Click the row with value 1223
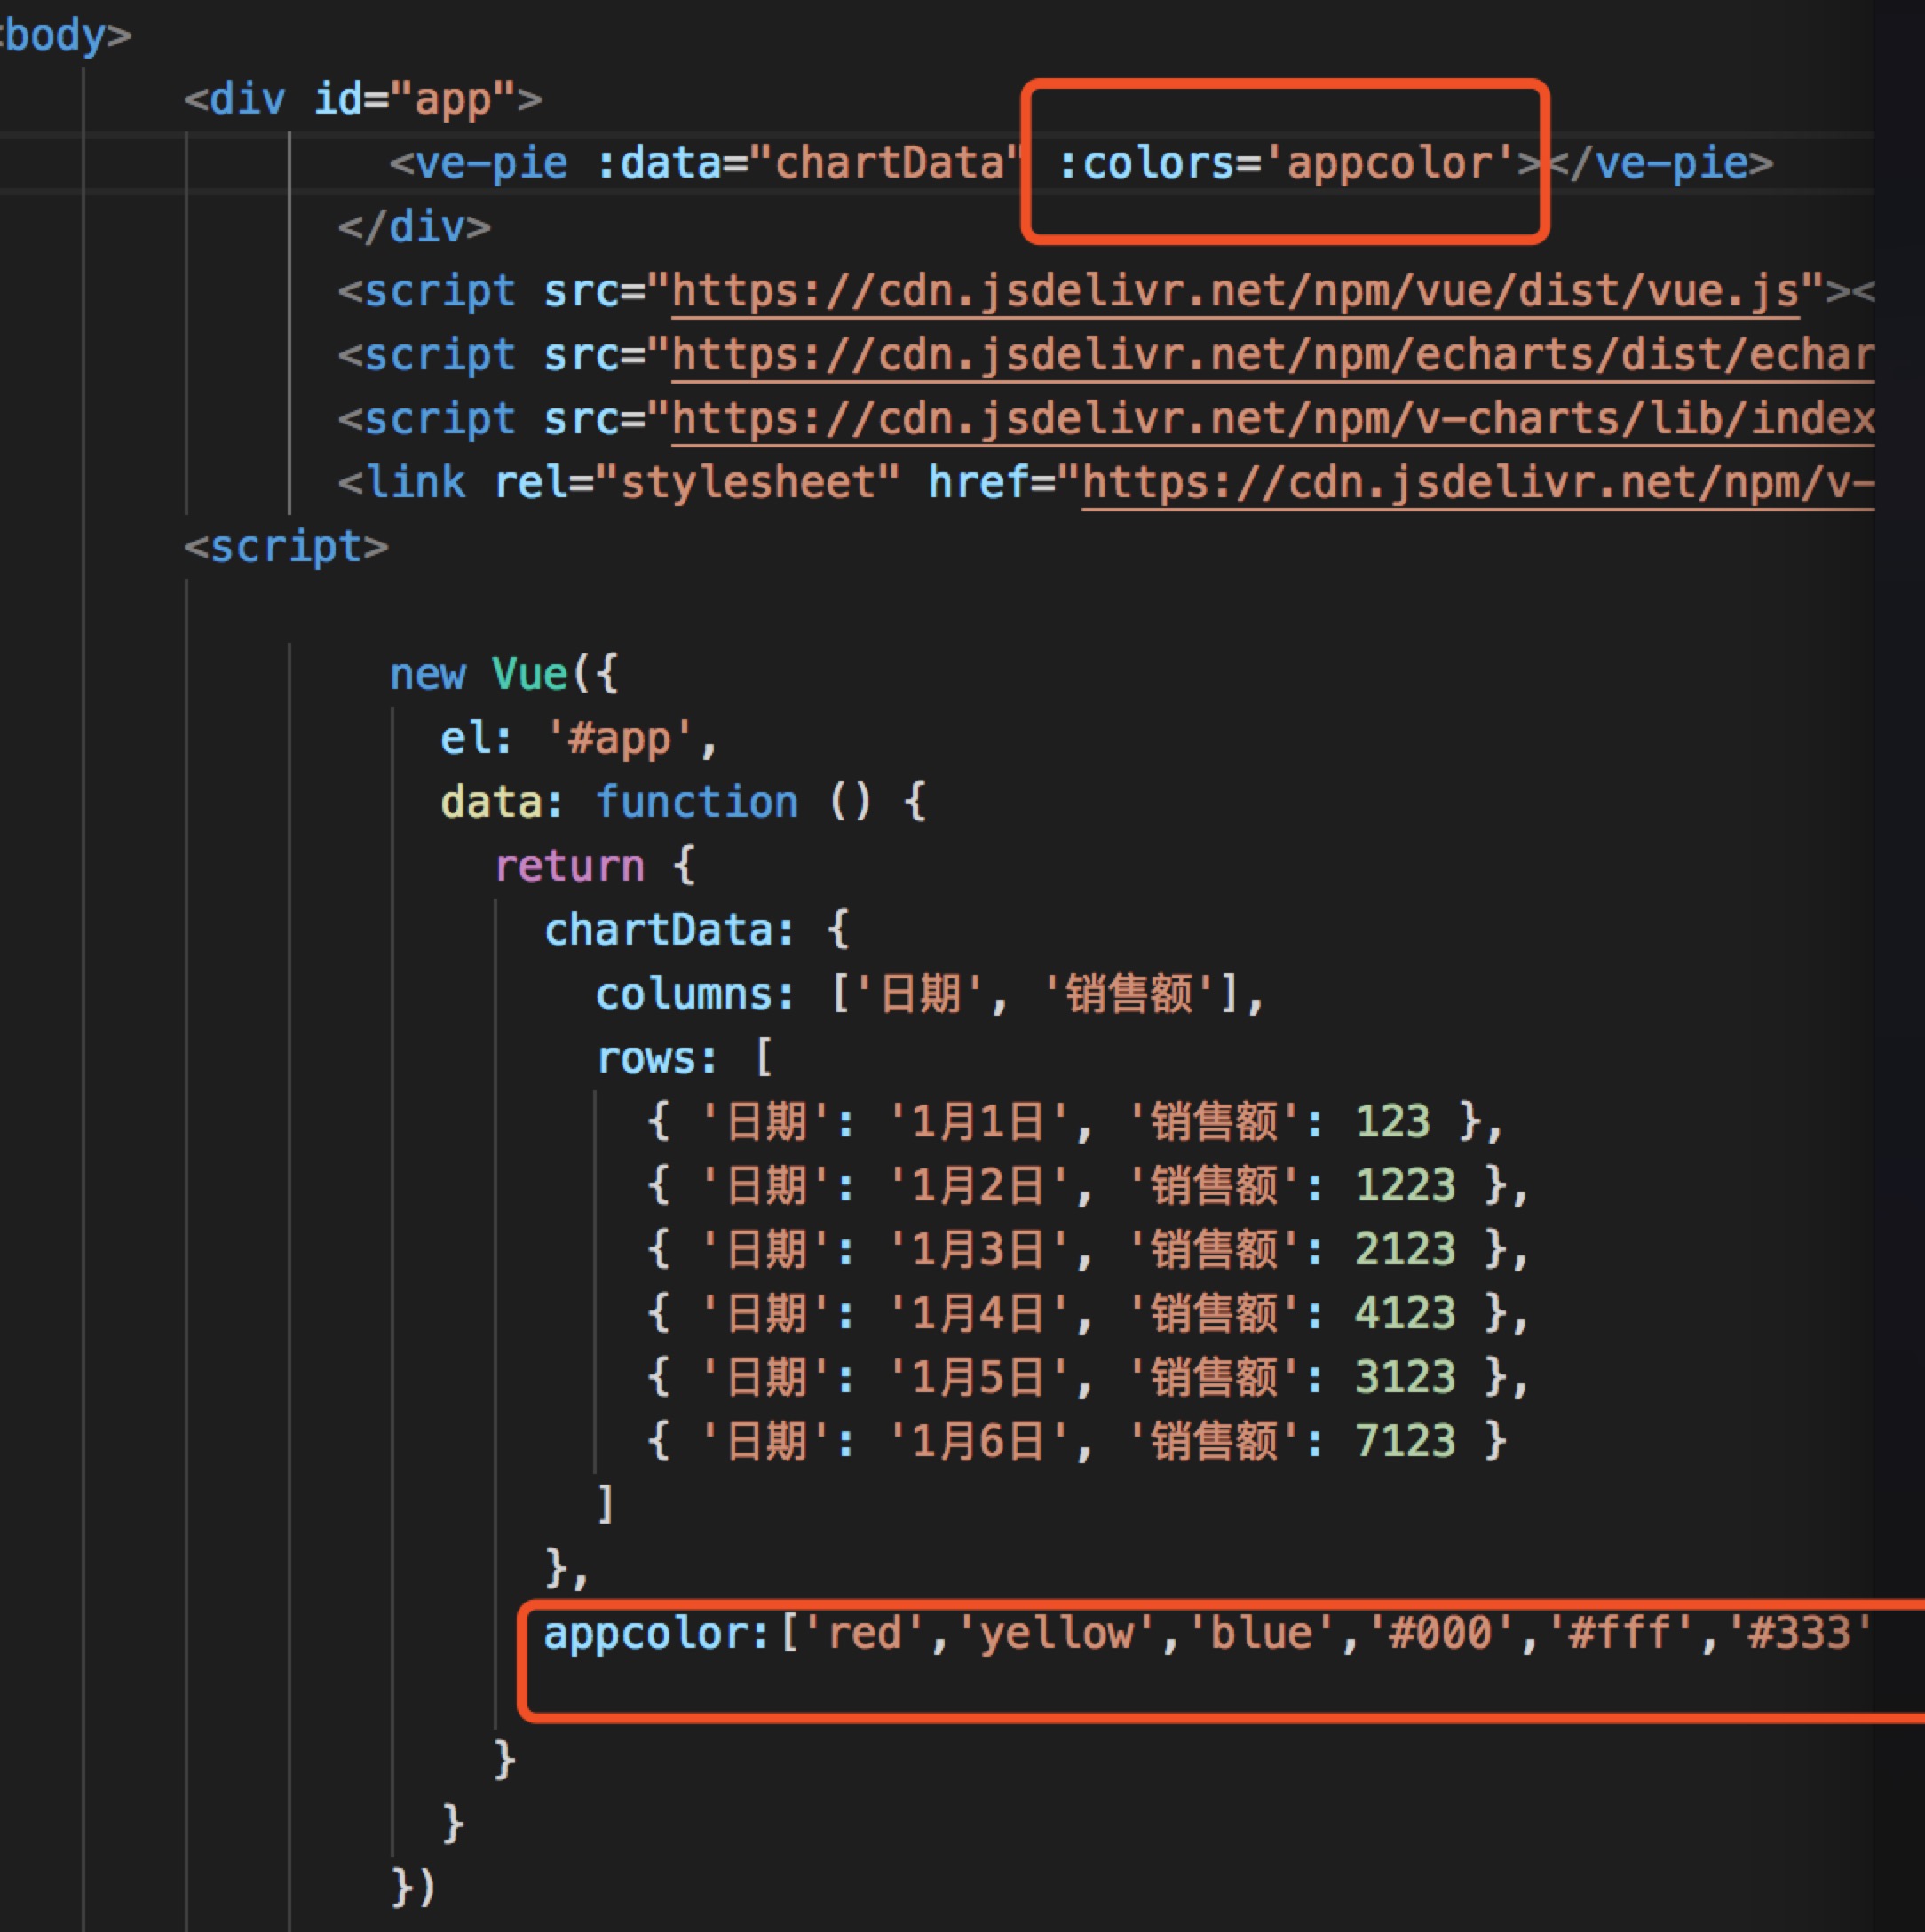1925x1932 pixels. click(1088, 1186)
